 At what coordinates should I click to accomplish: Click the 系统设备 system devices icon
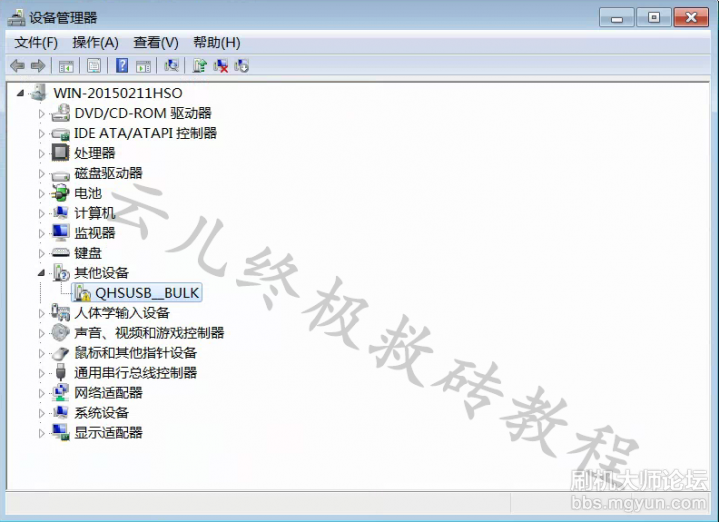click(61, 412)
